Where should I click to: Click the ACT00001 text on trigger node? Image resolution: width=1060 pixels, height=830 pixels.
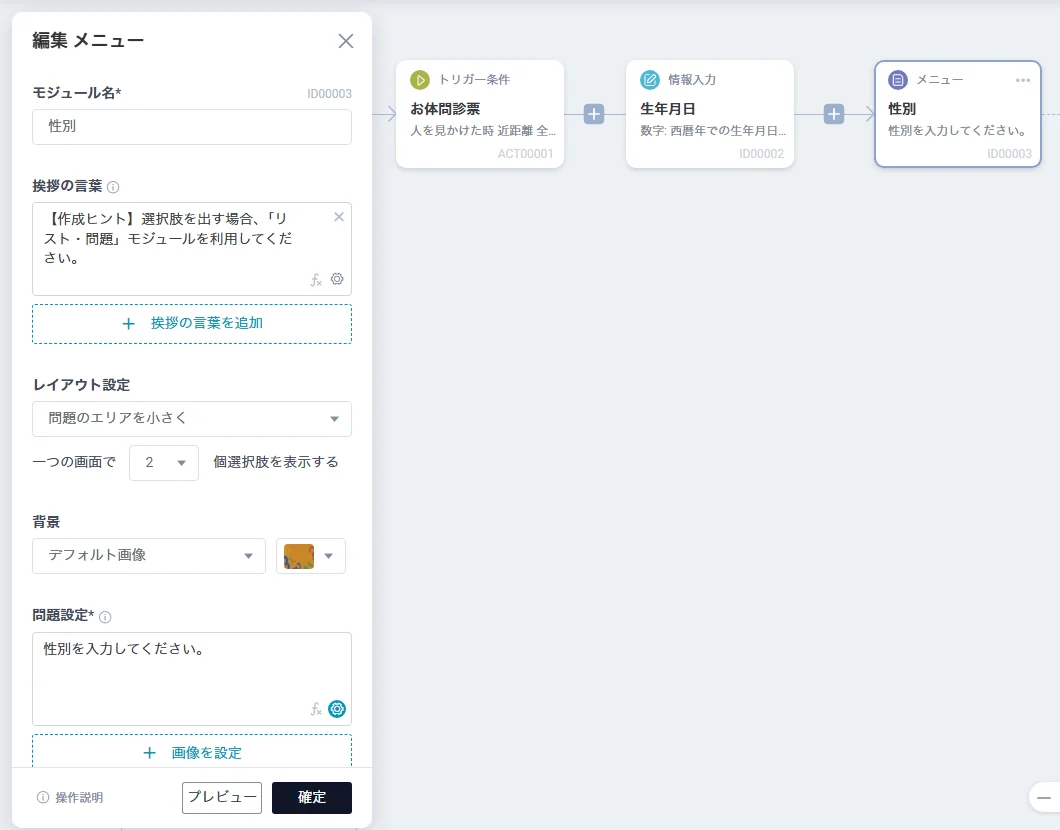(x=525, y=153)
